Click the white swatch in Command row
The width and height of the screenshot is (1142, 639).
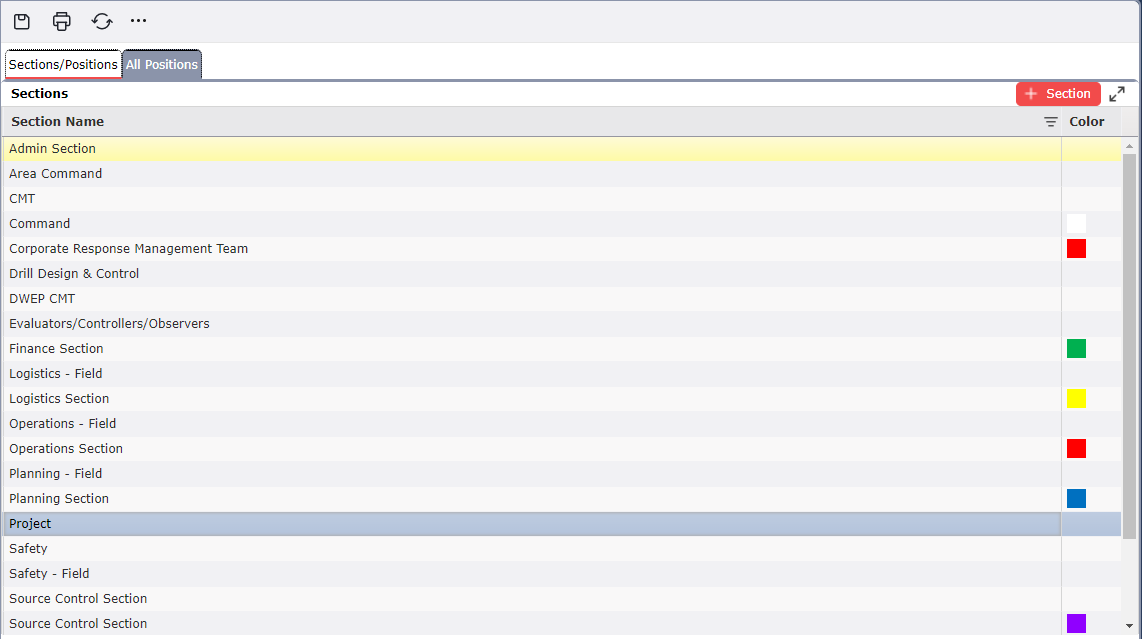click(x=1076, y=224)
